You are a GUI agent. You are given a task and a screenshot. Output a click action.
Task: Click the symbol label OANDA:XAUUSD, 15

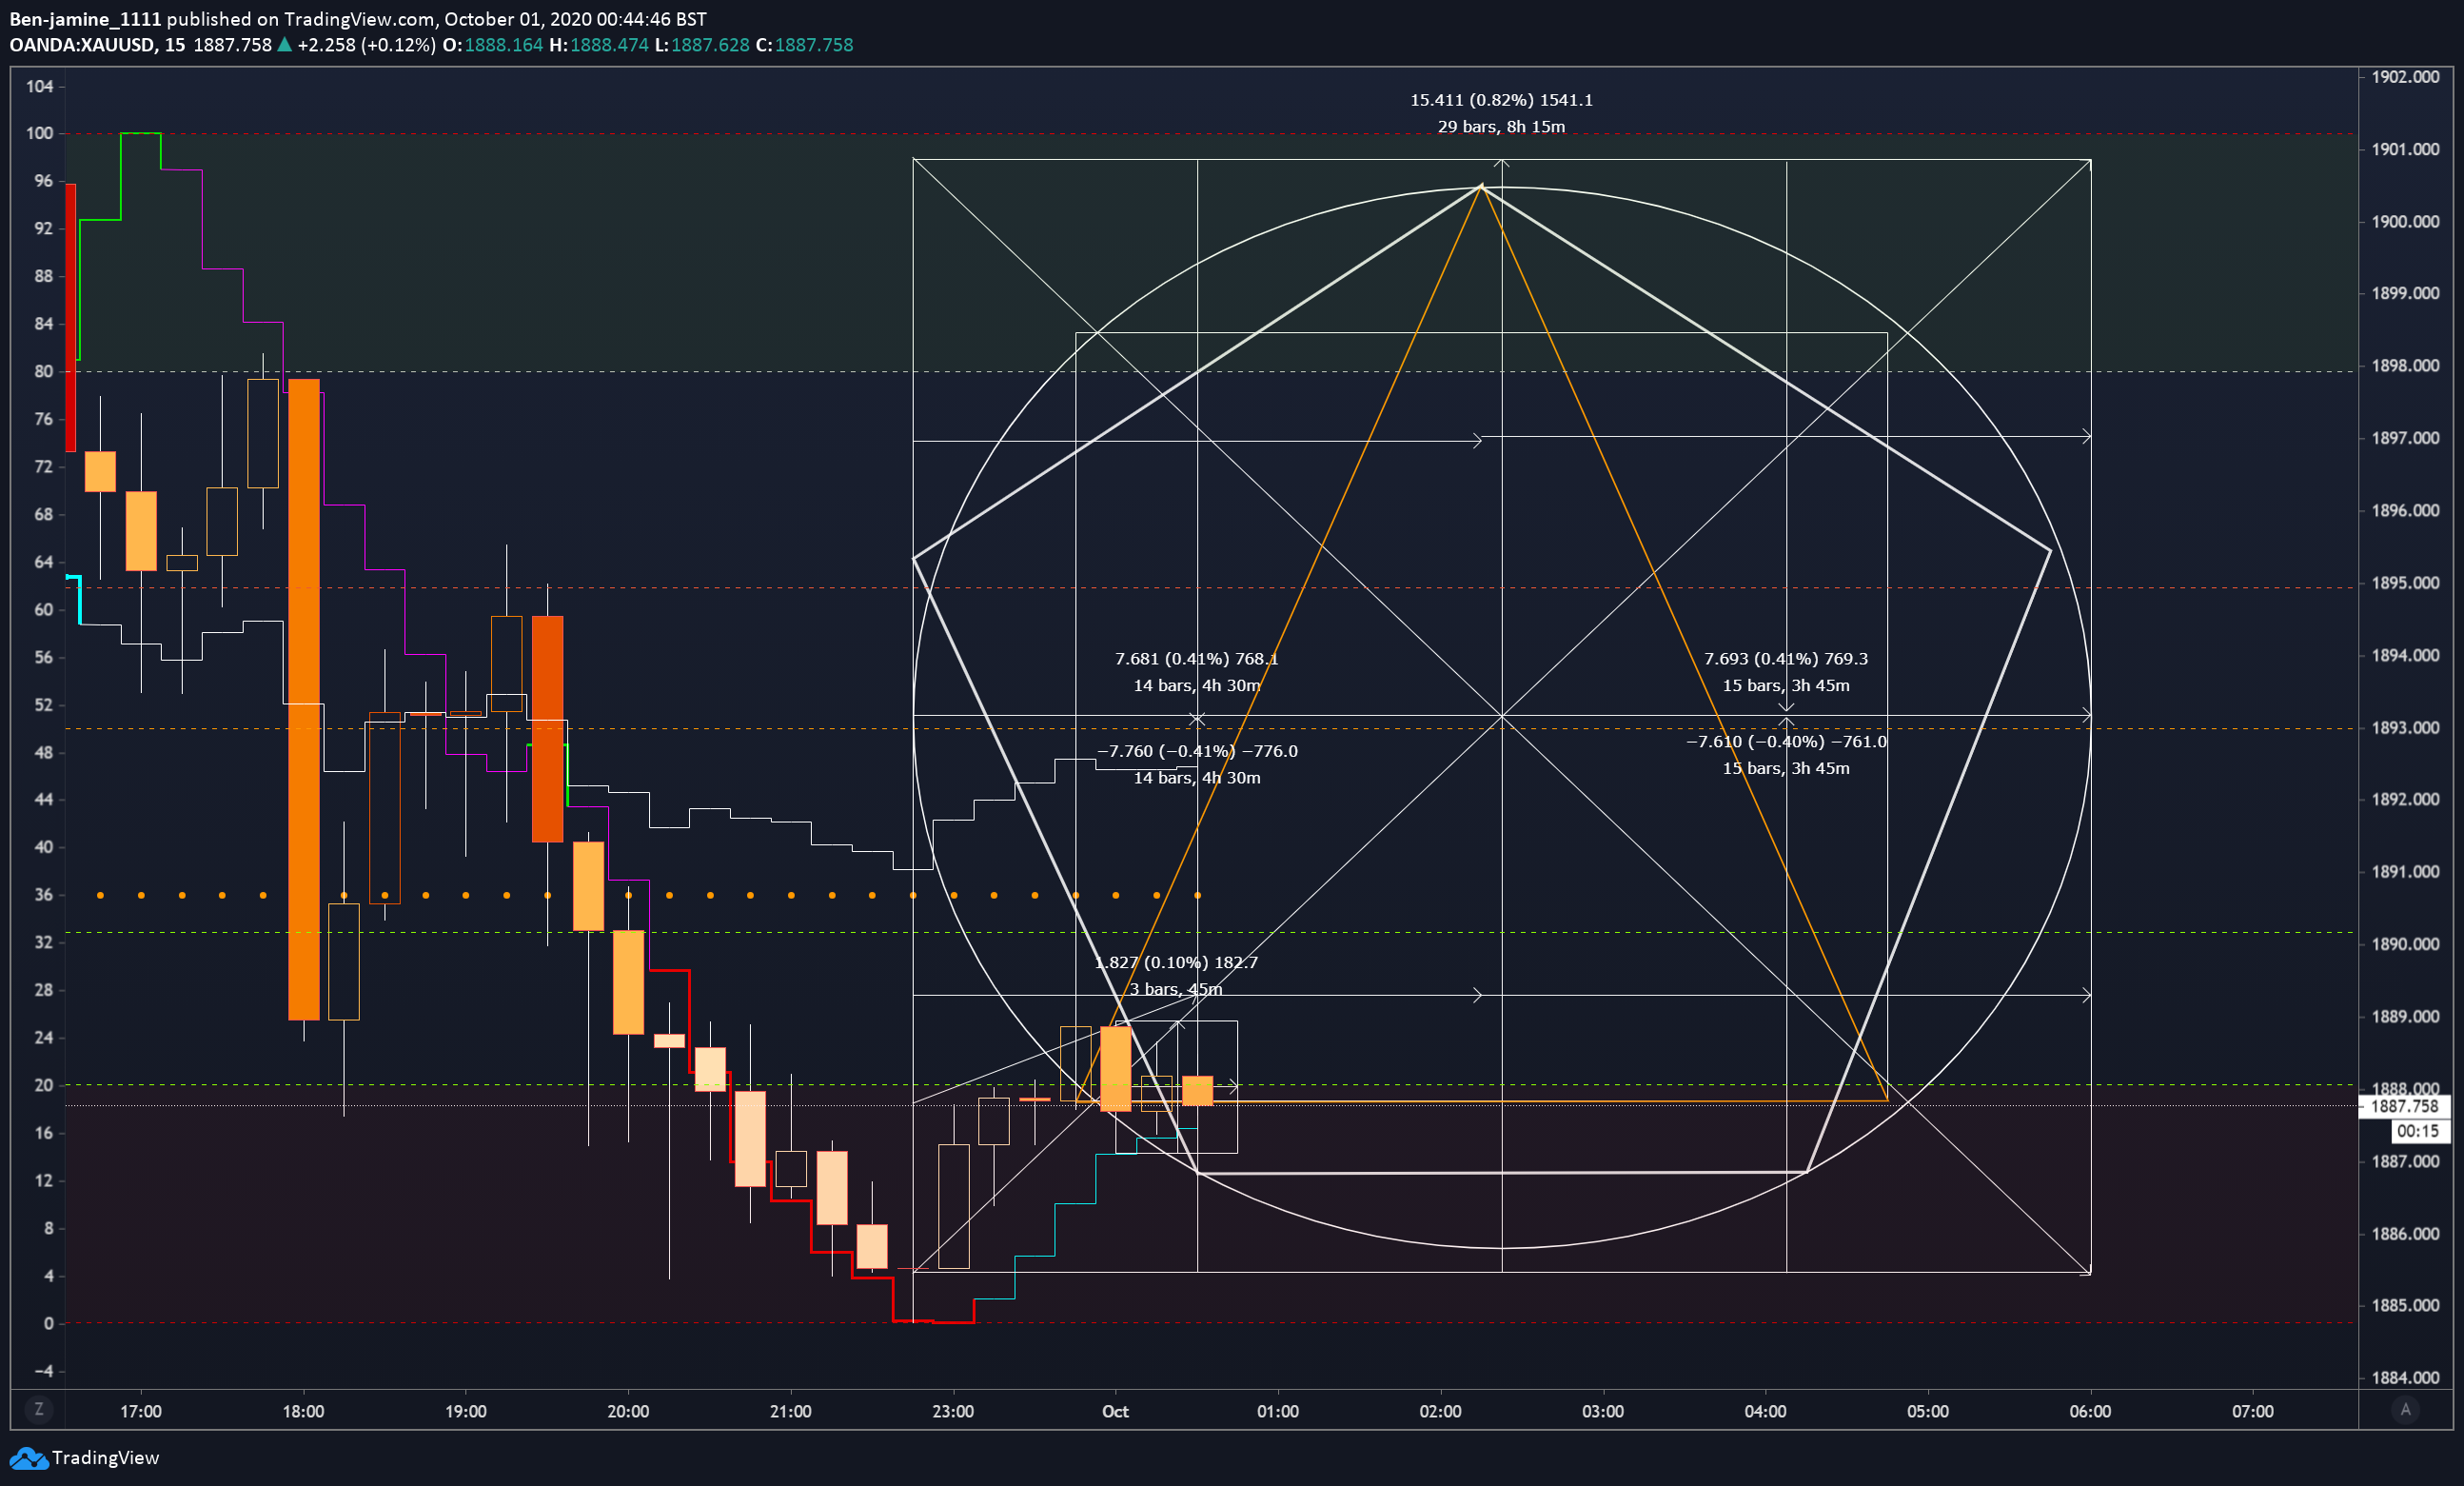pos(97,45)
